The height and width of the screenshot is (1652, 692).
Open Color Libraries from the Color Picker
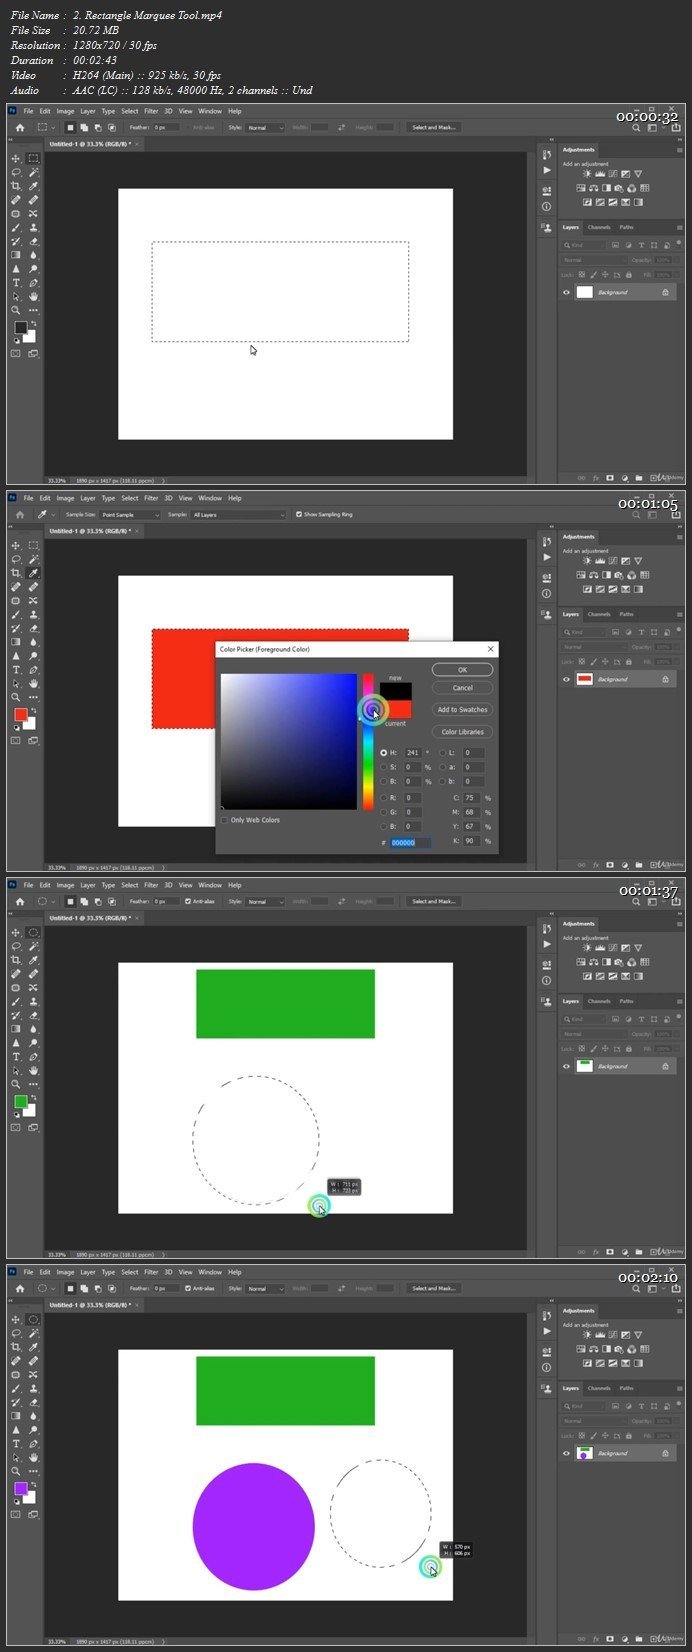462,732
